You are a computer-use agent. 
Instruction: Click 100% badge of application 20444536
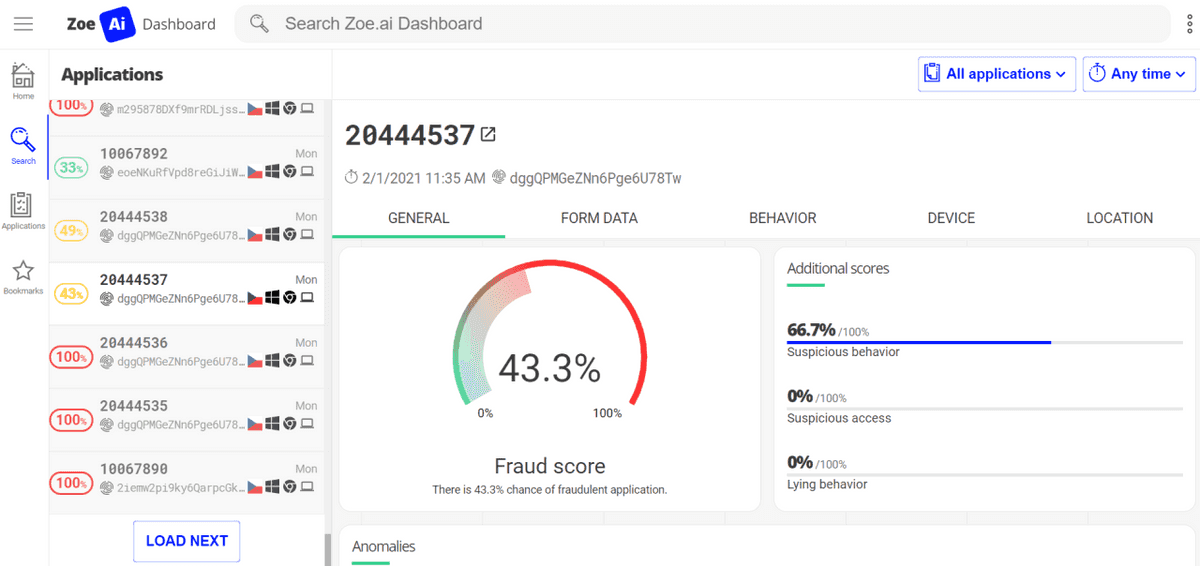(x=71, y=357)
